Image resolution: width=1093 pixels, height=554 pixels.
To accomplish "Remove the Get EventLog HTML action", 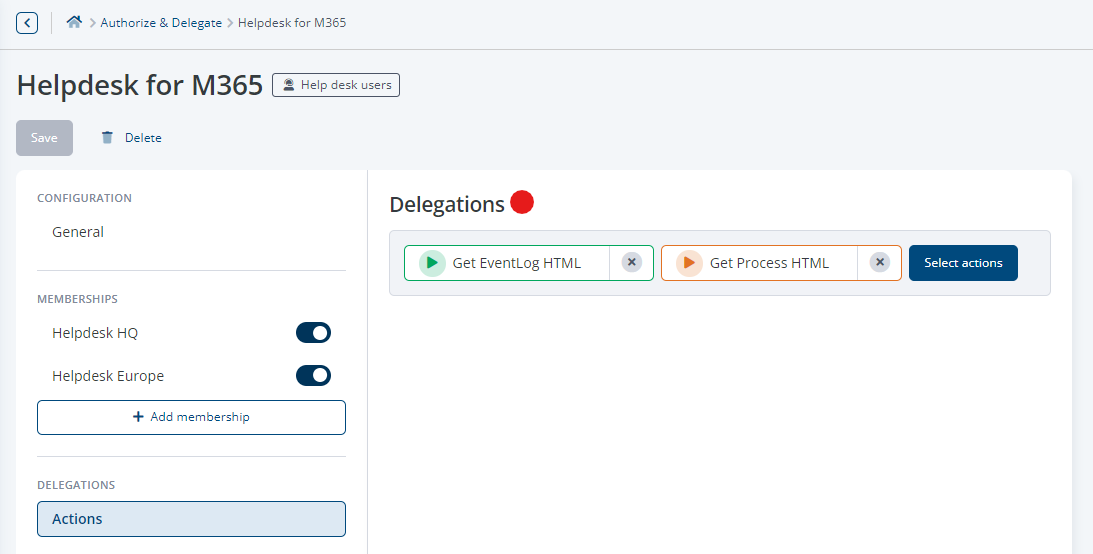I will tap(632, 263).
